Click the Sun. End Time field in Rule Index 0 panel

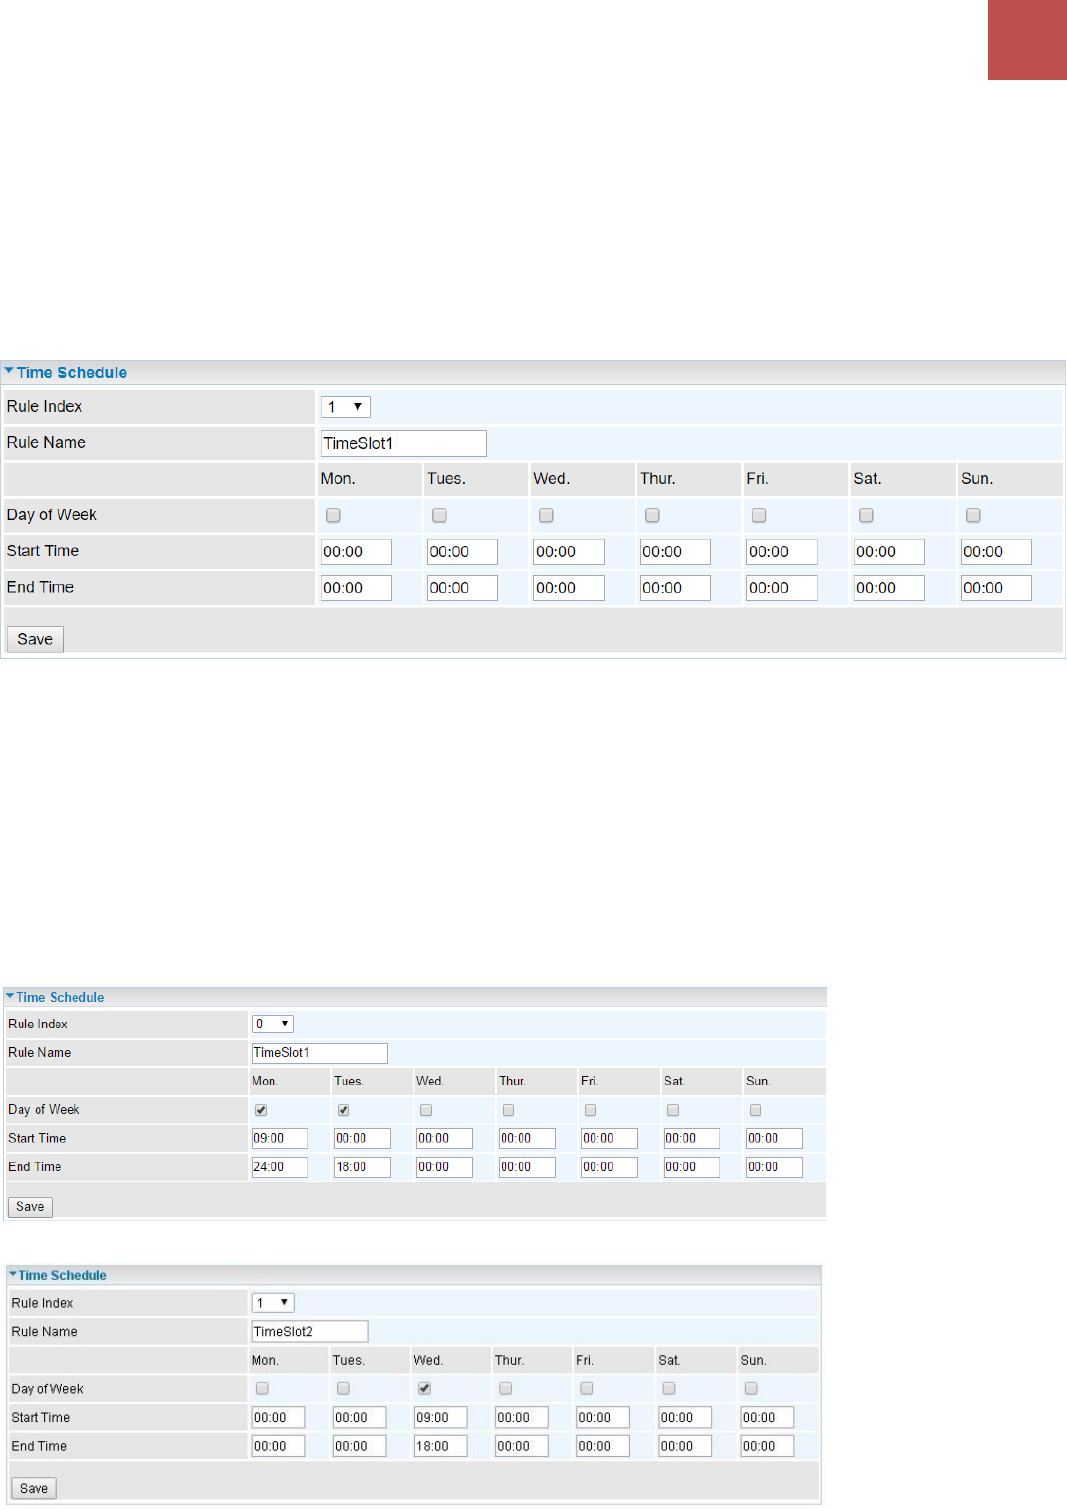pyautogui.click(x=774, y=1167)
